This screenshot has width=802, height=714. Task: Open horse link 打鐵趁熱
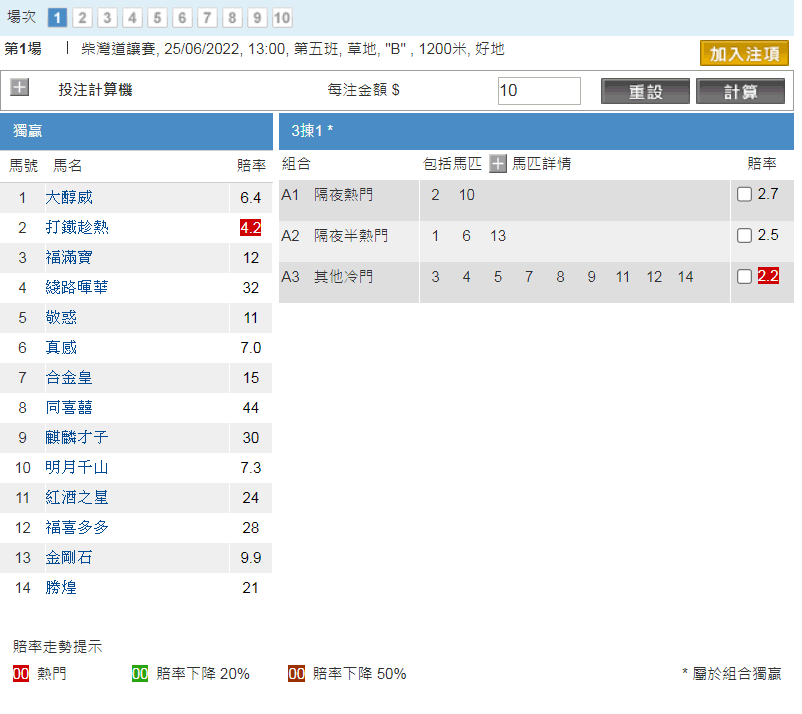(77, 228)
